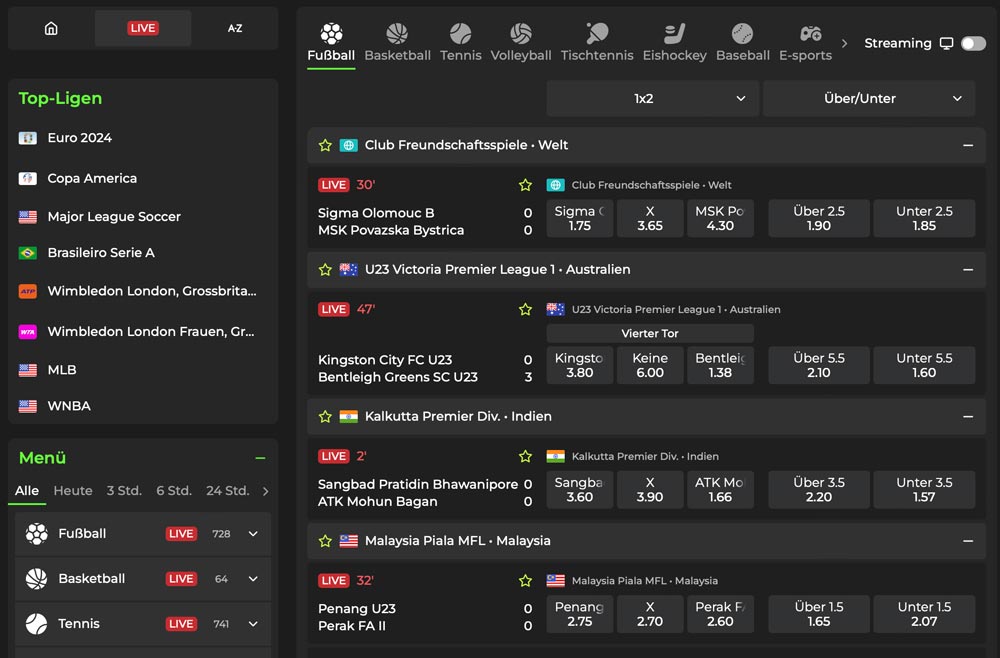This screenshot has width=1000, height=658.
Task: Open the Über/Unter market dropdown
Action: click(x=868, y=99)
